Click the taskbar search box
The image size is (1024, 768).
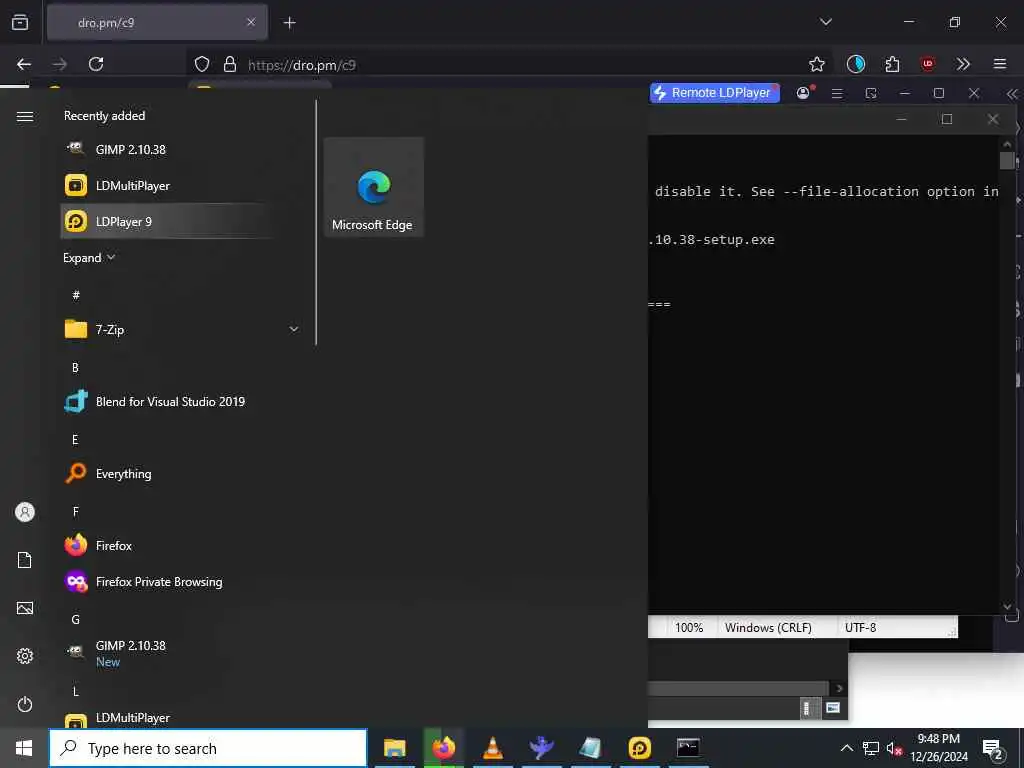[x=208, y=748]
